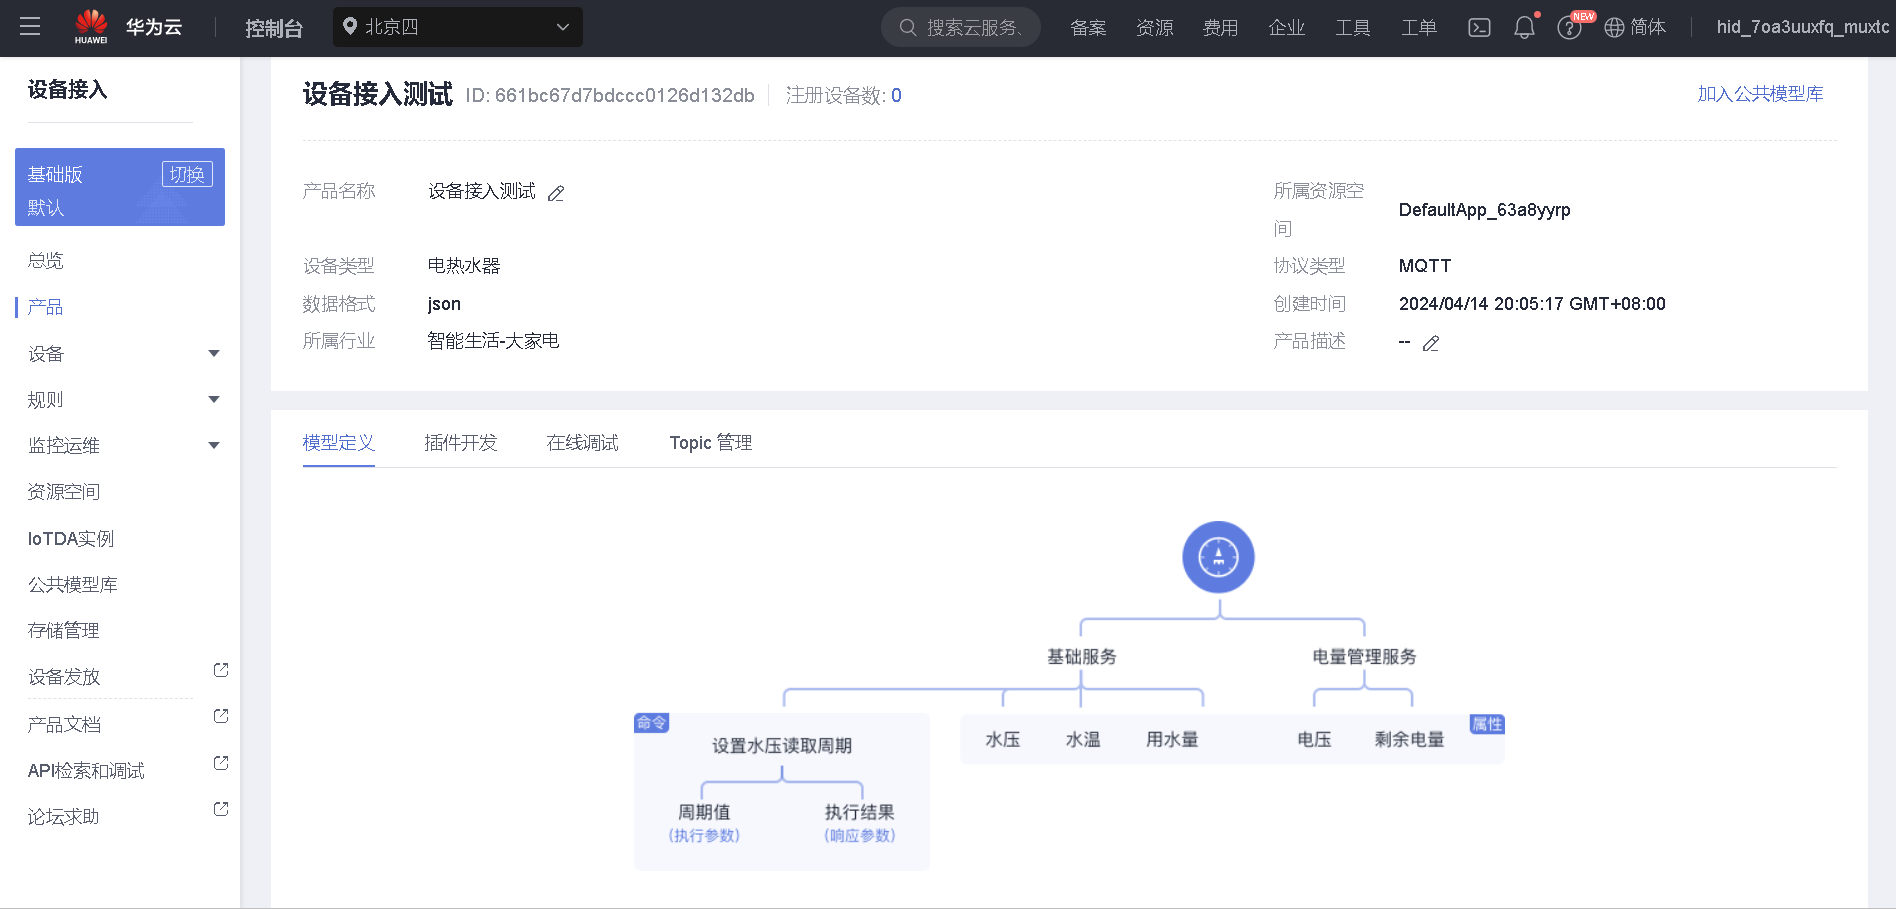Click 加入公共模型库 link
1896x909 pixels.
[x=1760, y=94]
